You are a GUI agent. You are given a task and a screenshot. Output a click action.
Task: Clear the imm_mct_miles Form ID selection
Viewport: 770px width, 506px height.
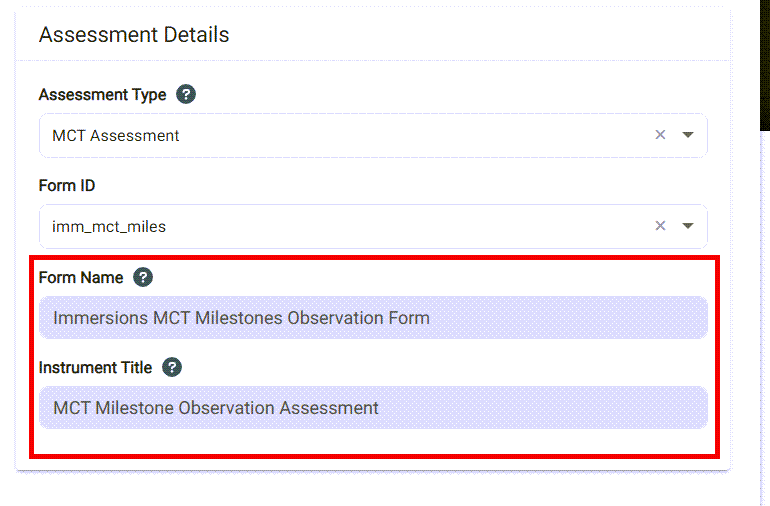pyautogui.click(x=660, y=226)
